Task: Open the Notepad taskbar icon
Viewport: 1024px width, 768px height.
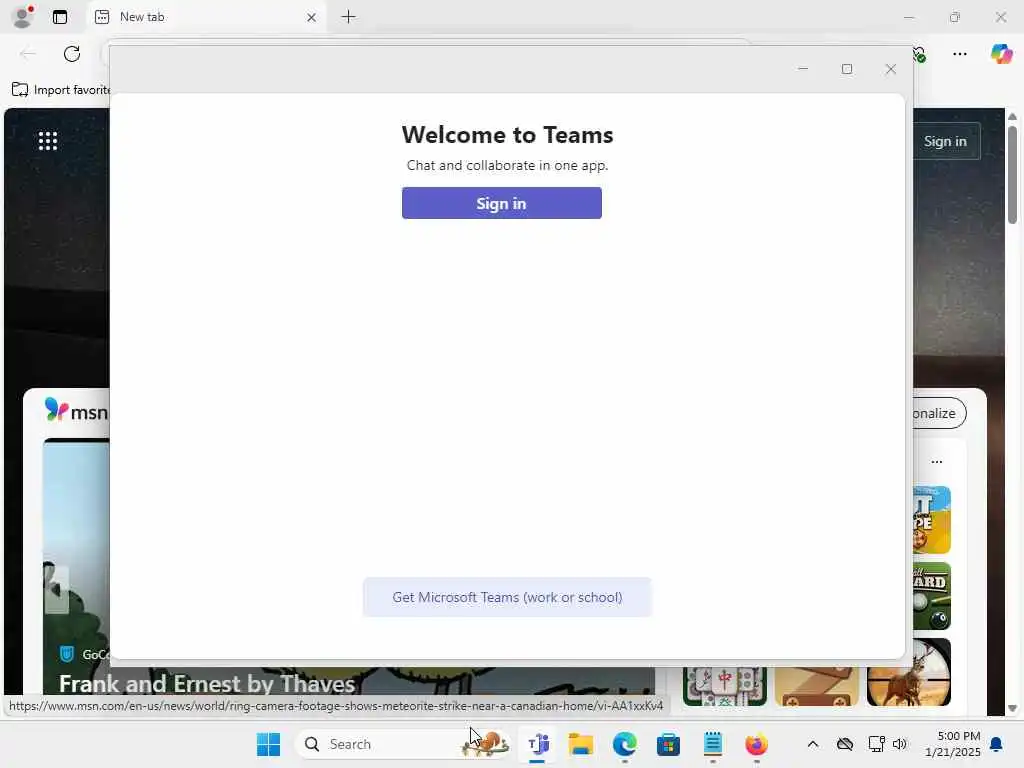Action: click(x=712, y=744)
